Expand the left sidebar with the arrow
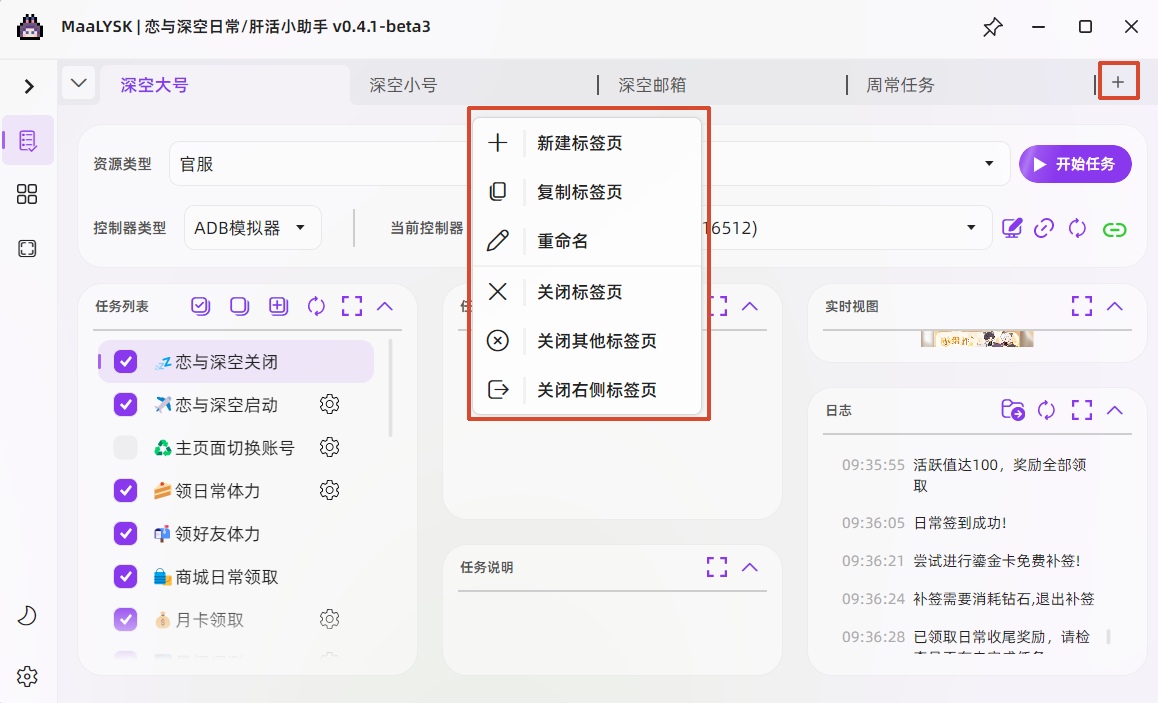The image size is (1158, 703). 29,86
